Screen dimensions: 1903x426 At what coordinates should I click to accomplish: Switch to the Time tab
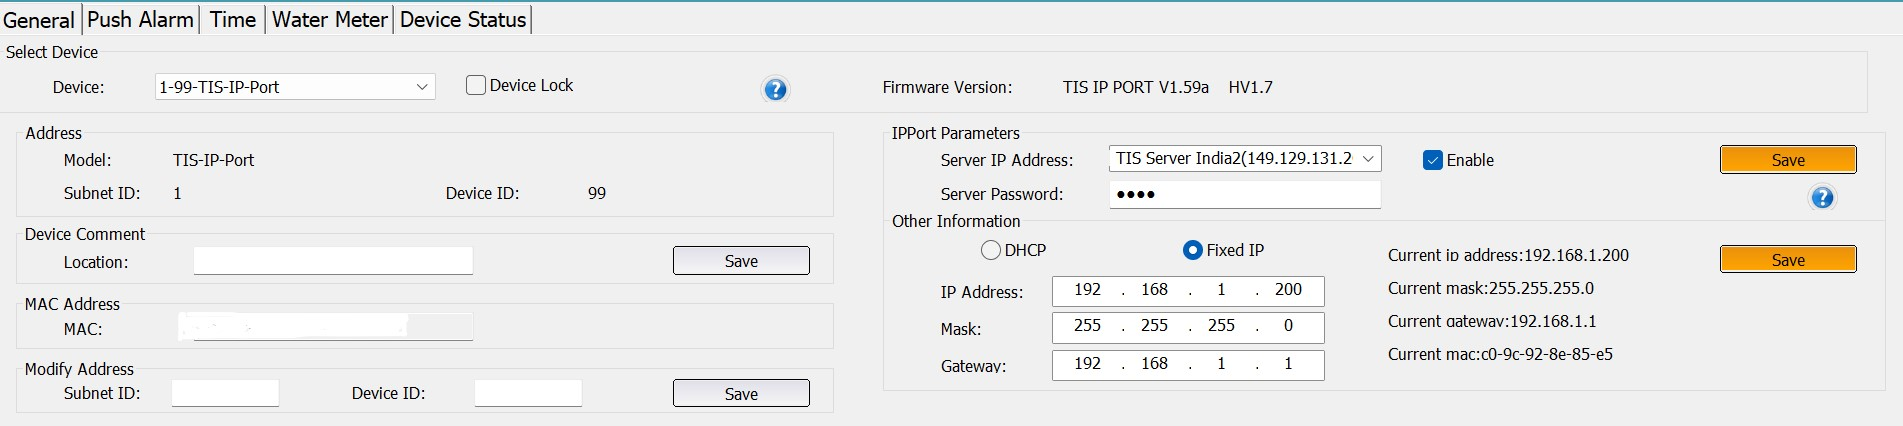coord(233,19)
